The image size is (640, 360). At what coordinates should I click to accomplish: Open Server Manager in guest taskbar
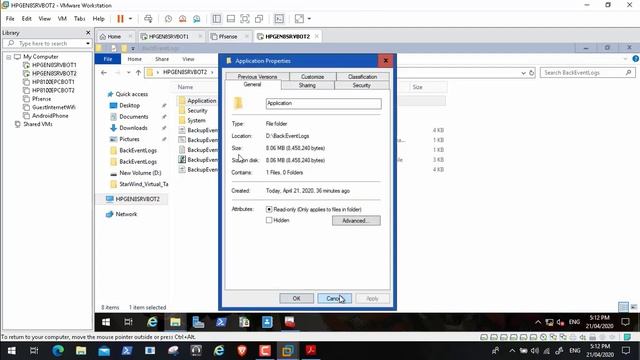point(198,322)
